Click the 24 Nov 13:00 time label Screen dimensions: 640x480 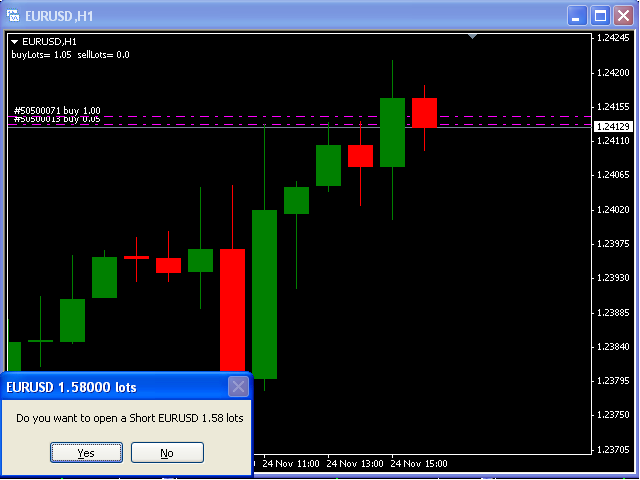coord(356,464)
